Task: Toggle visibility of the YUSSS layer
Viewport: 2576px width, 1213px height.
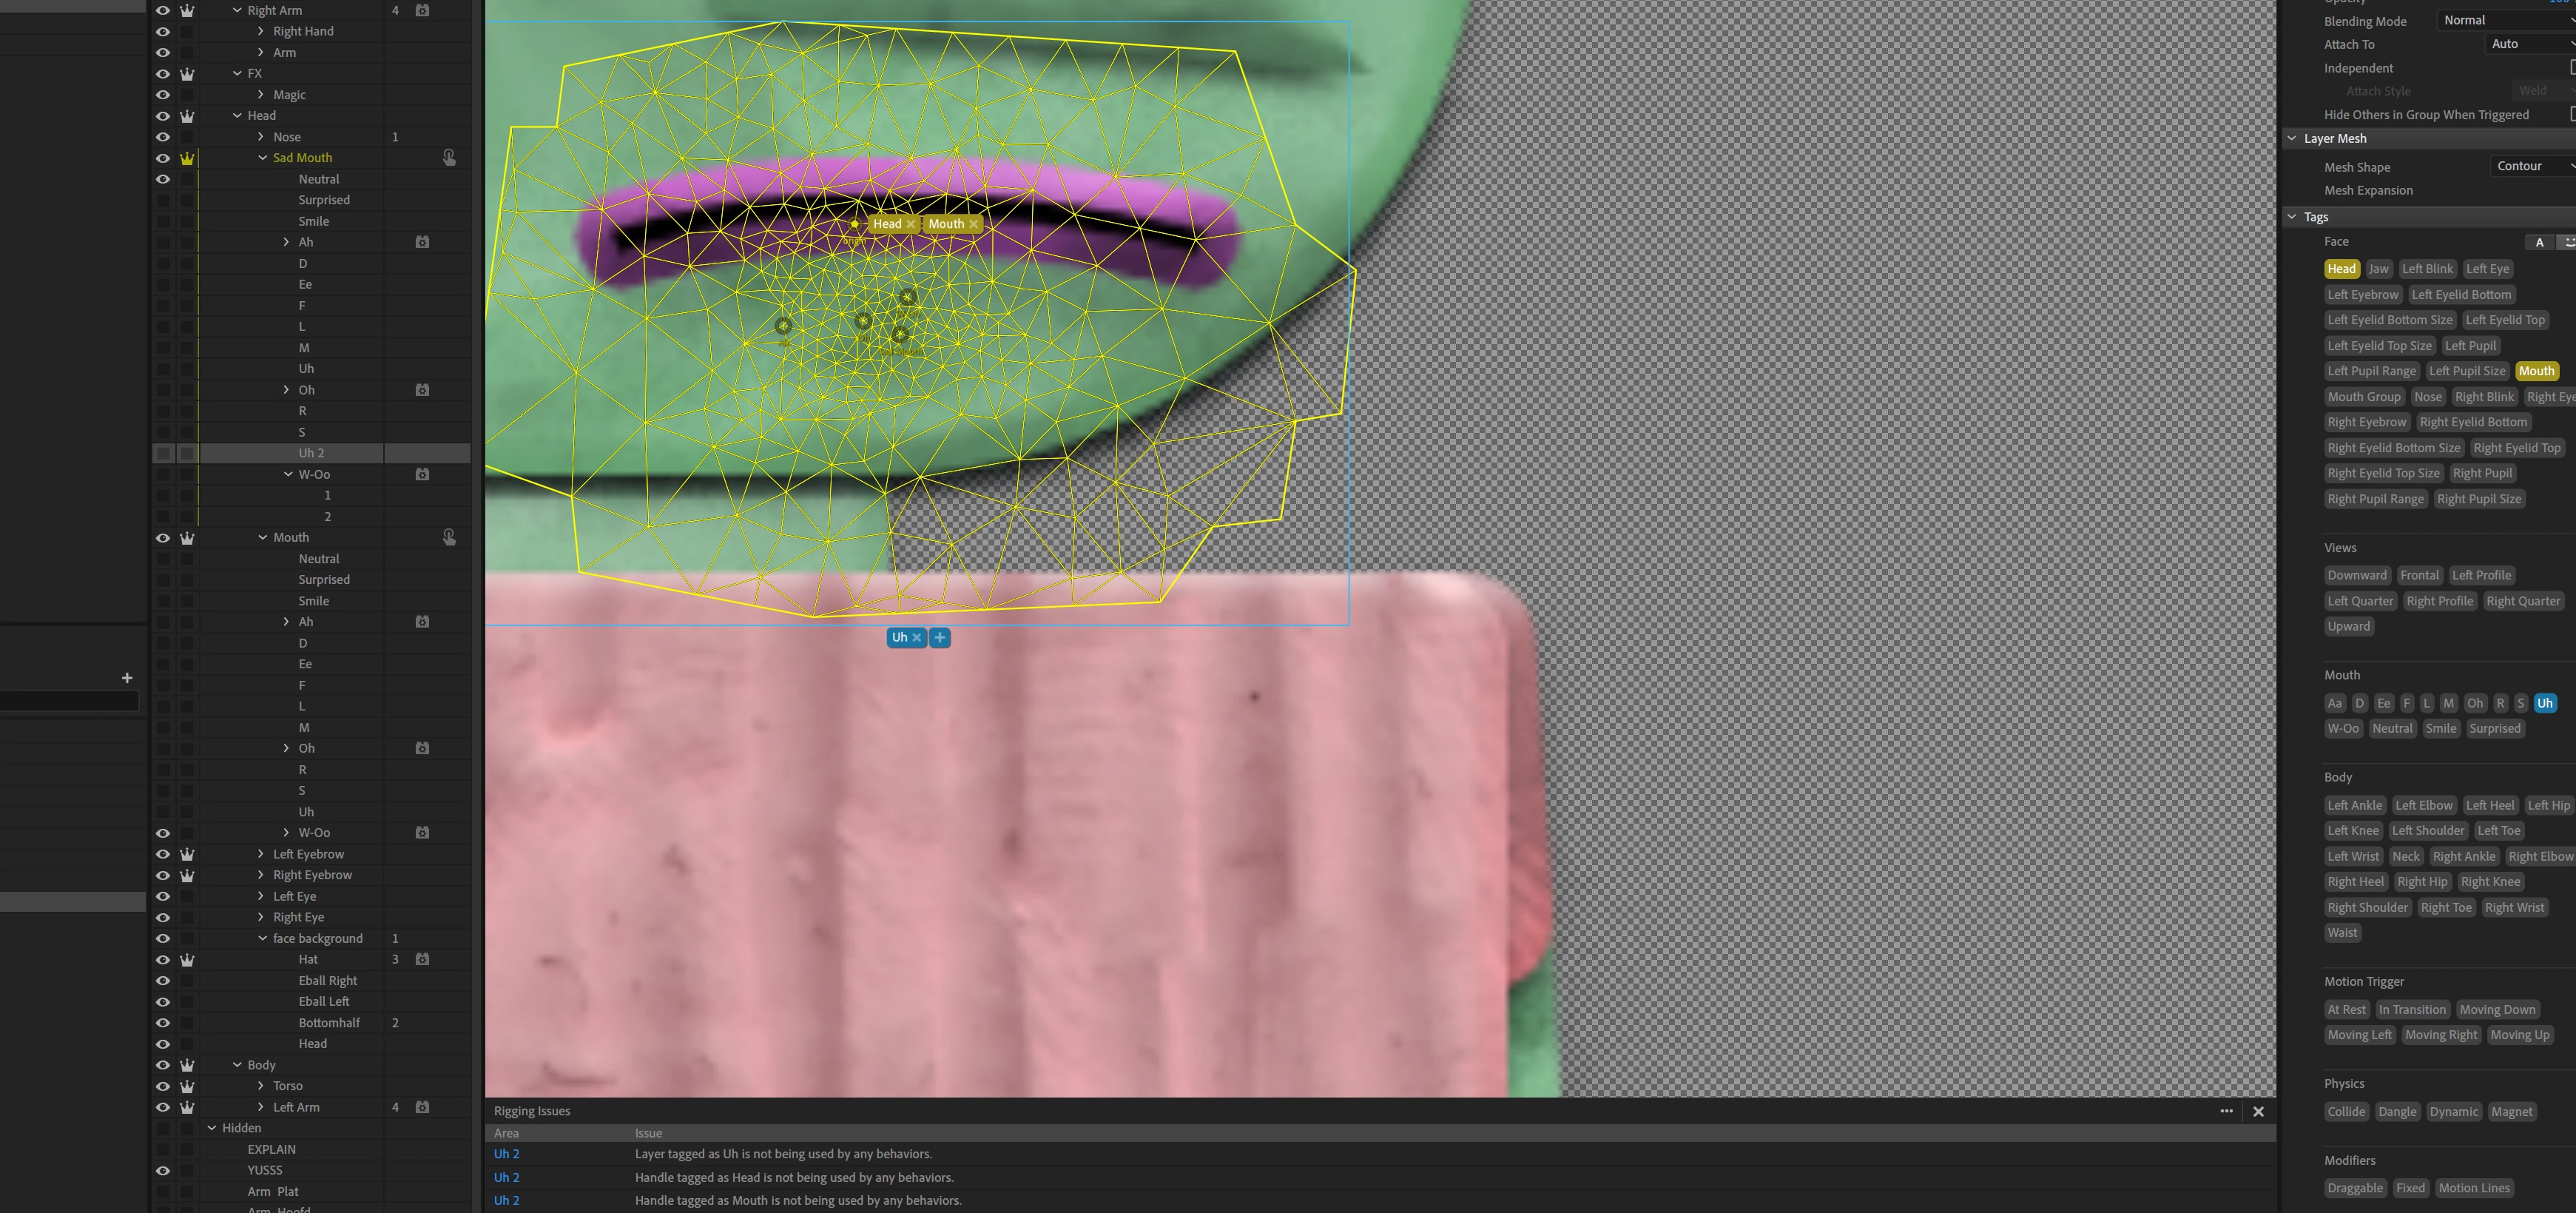Action: coord(163,1170)
